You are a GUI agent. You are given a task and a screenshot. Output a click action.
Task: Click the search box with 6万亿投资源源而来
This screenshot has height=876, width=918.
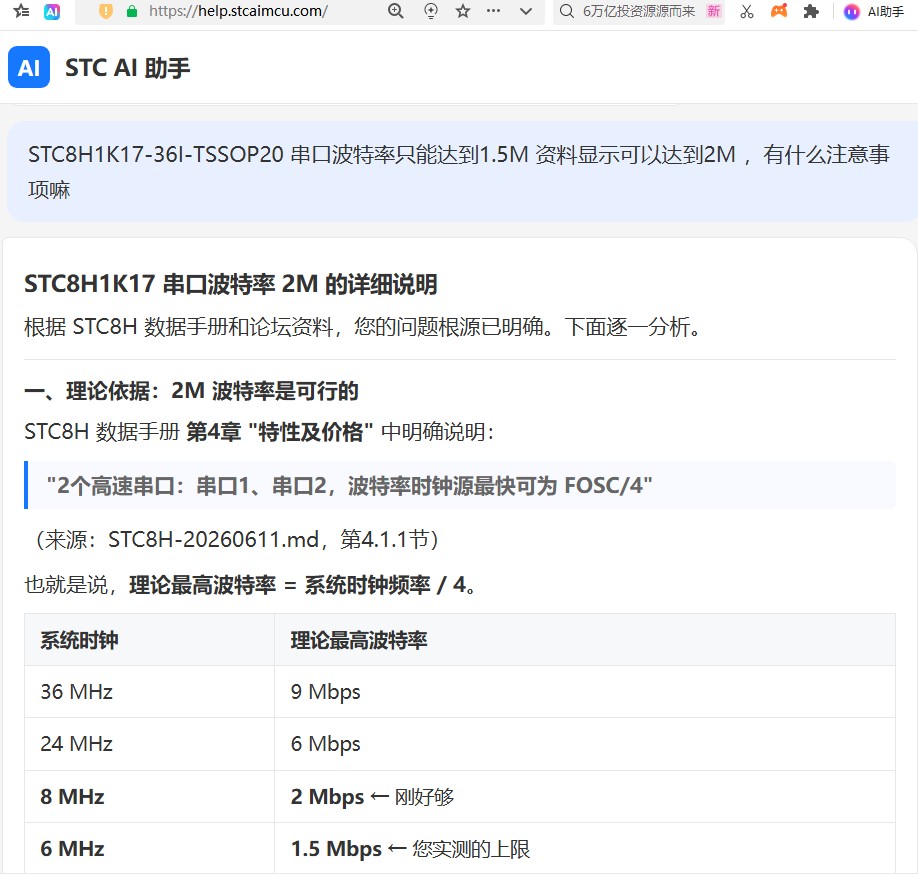(638, 11)
